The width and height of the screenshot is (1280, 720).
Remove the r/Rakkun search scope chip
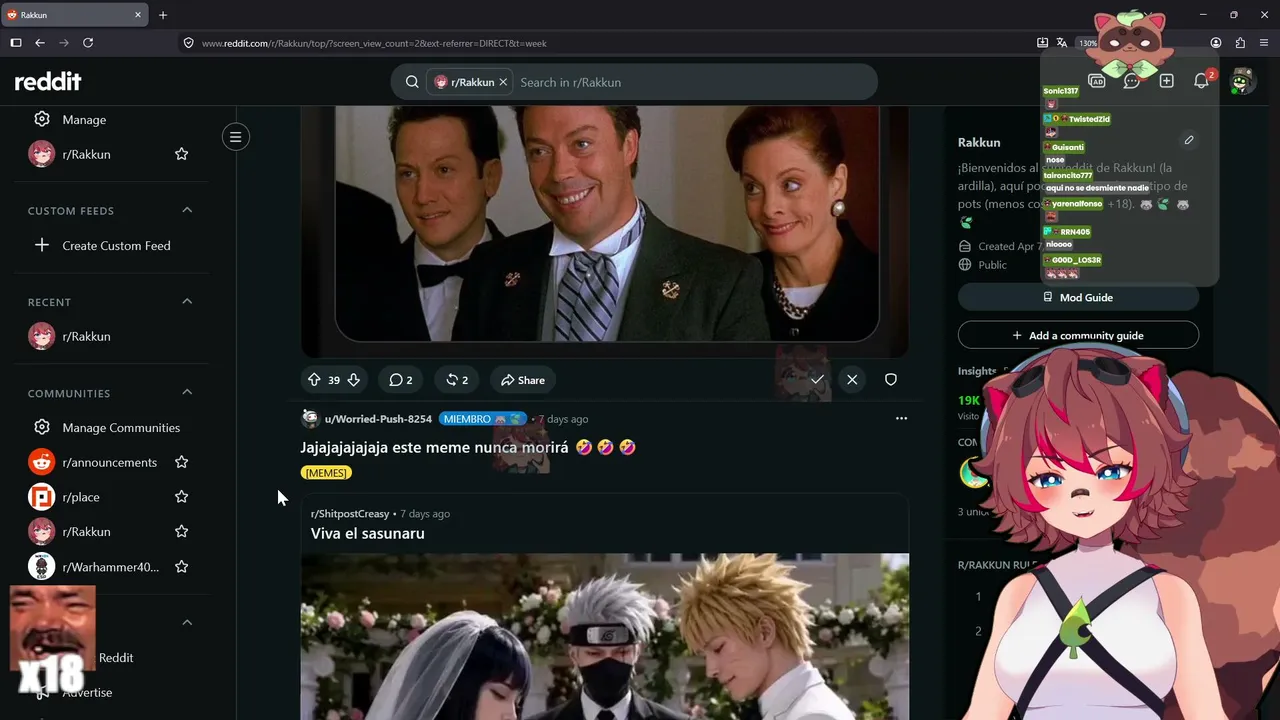pyautogui.click(x=503, y=82)
